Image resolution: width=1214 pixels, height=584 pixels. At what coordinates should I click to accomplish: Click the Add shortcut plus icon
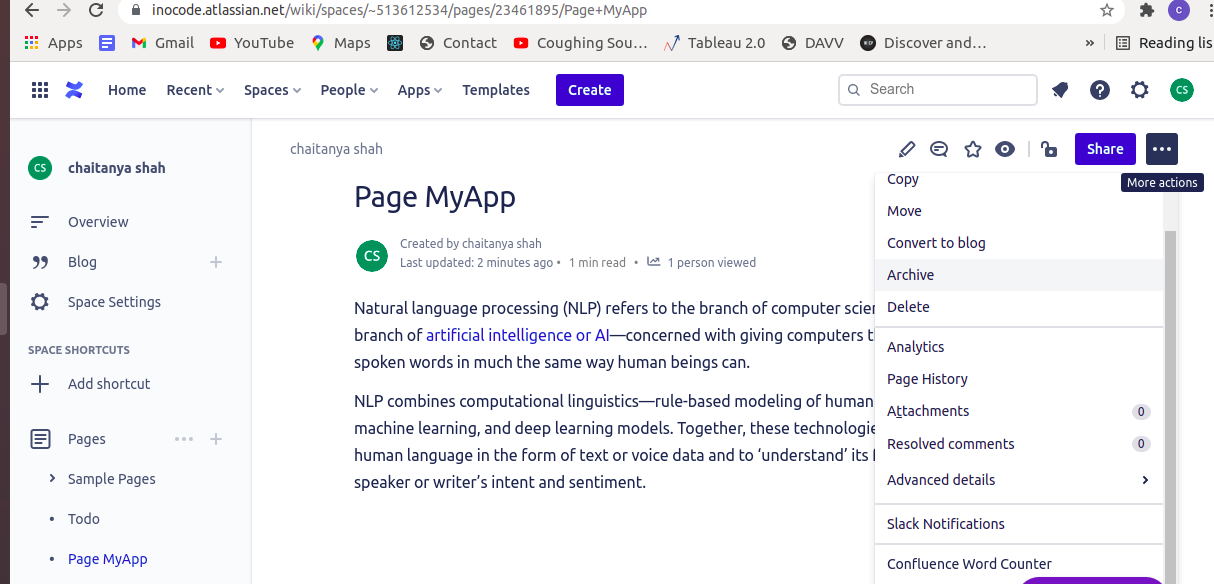40,384
